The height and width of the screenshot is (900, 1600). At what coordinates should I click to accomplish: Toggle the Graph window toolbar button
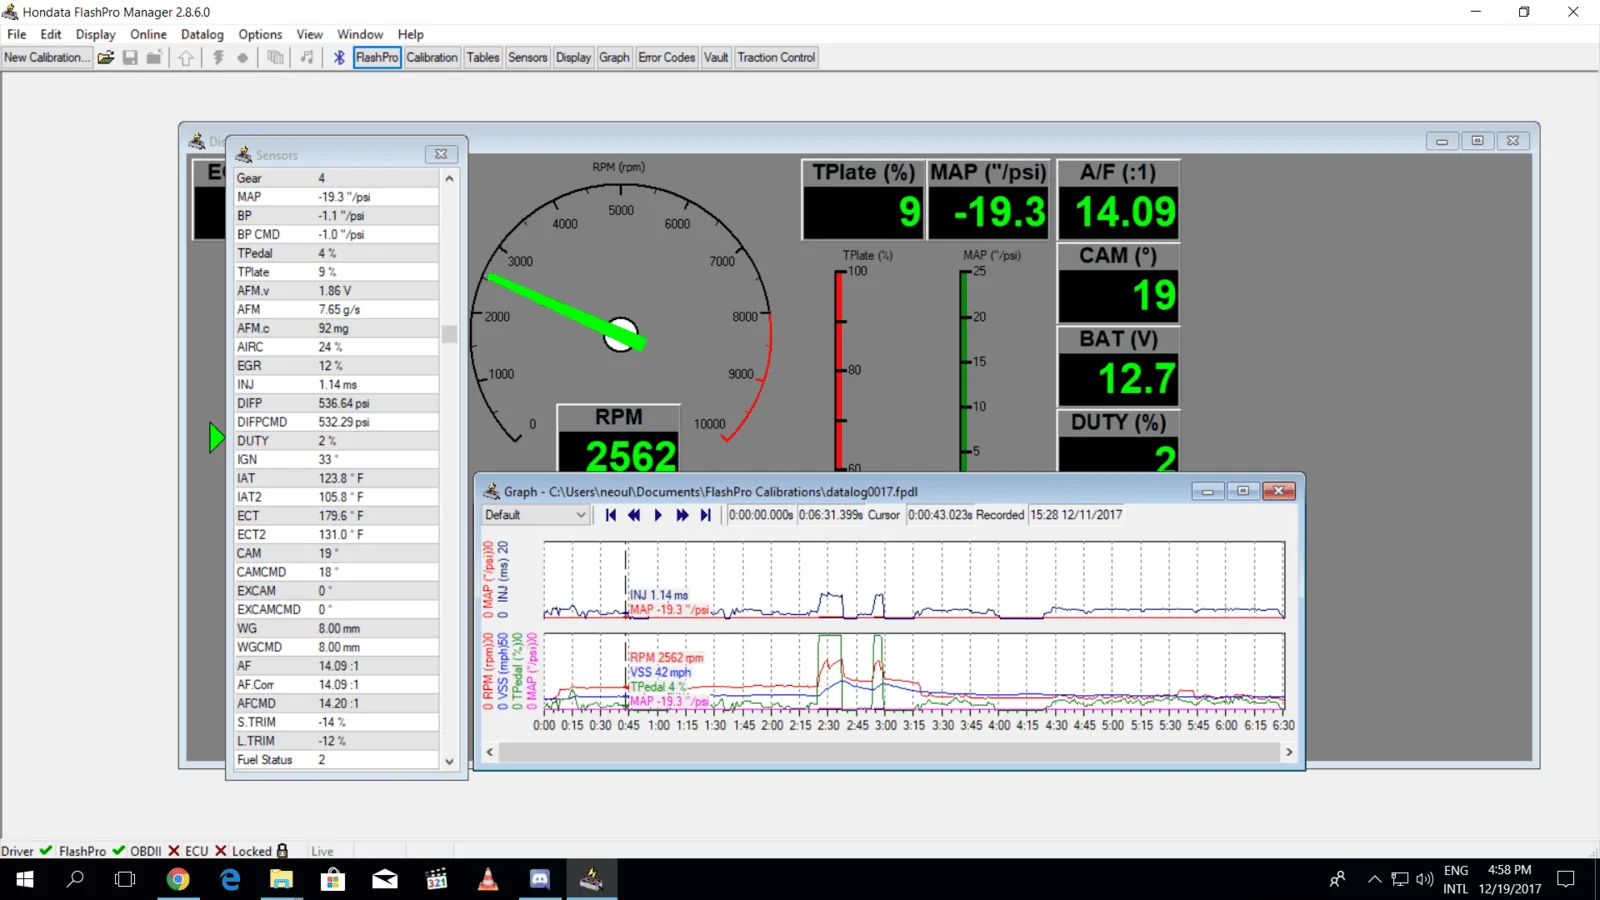point(614,58)
